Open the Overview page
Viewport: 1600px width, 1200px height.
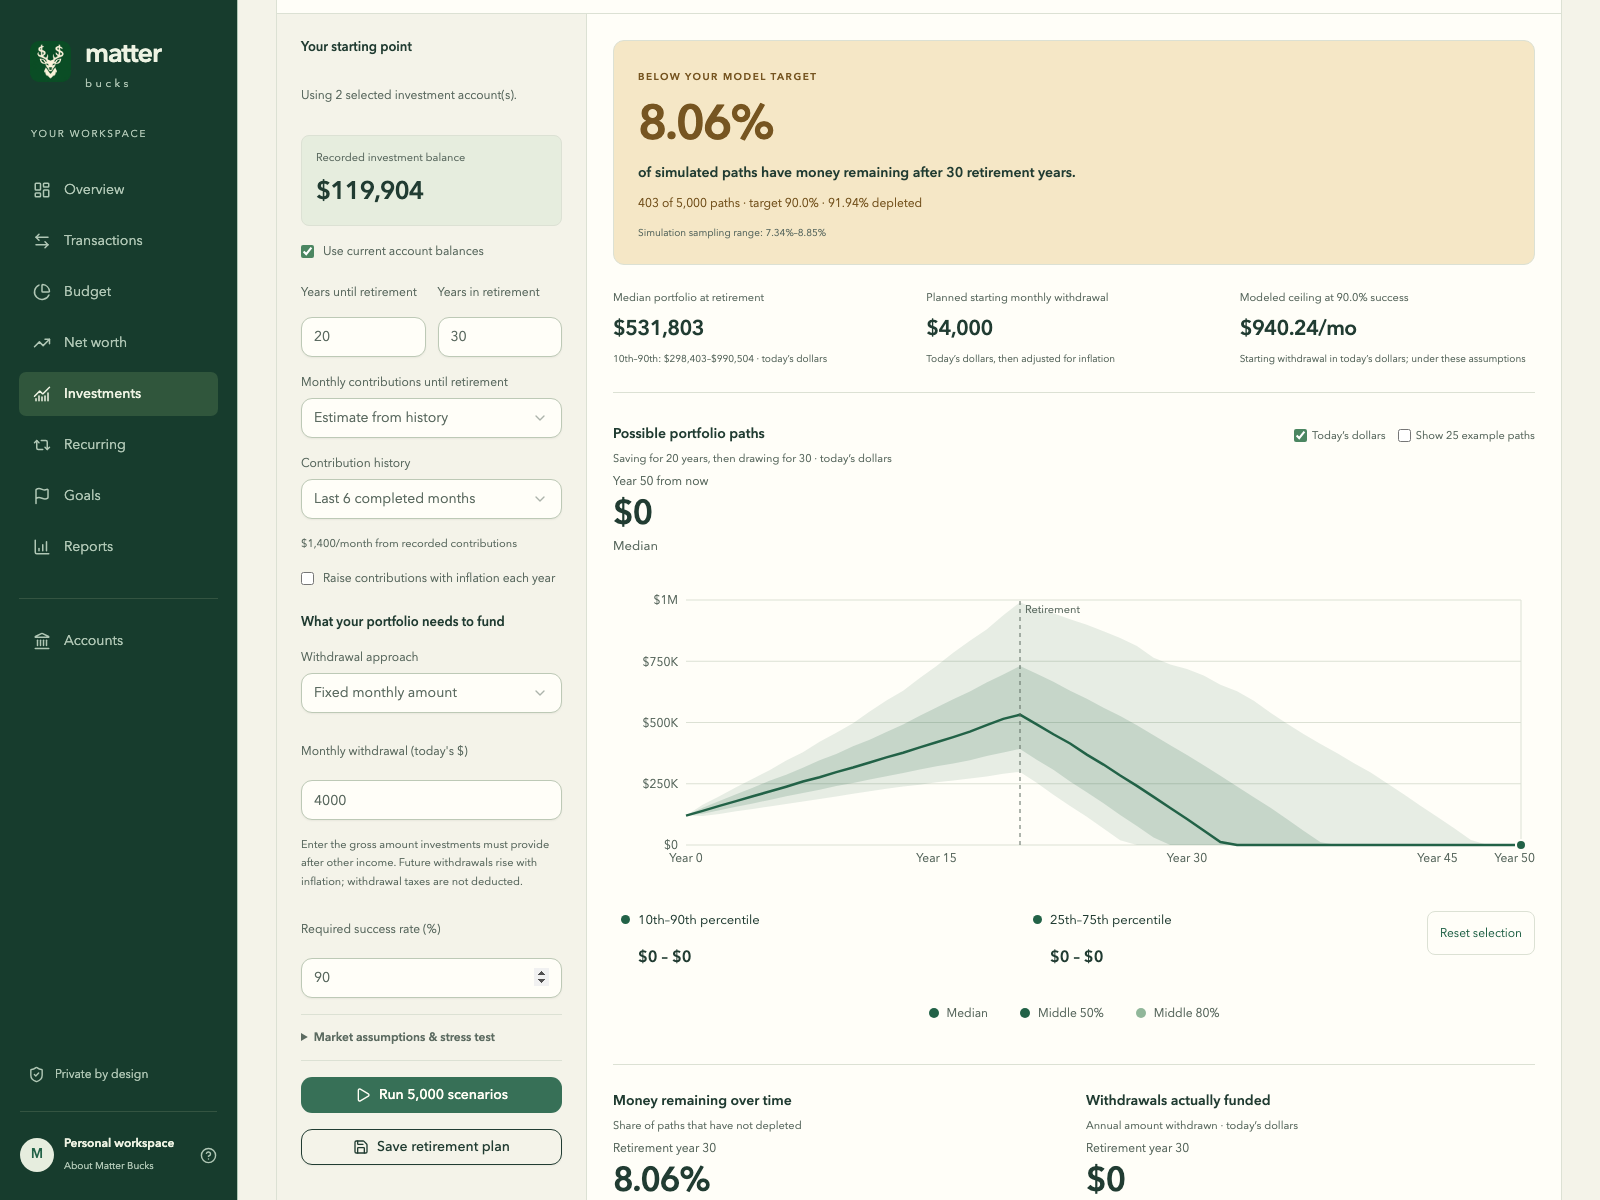[118, 190]
